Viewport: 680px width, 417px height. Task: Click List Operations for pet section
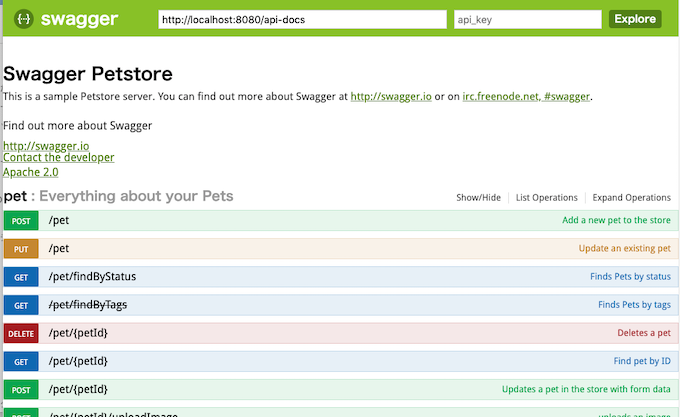(x=546, y=198)
